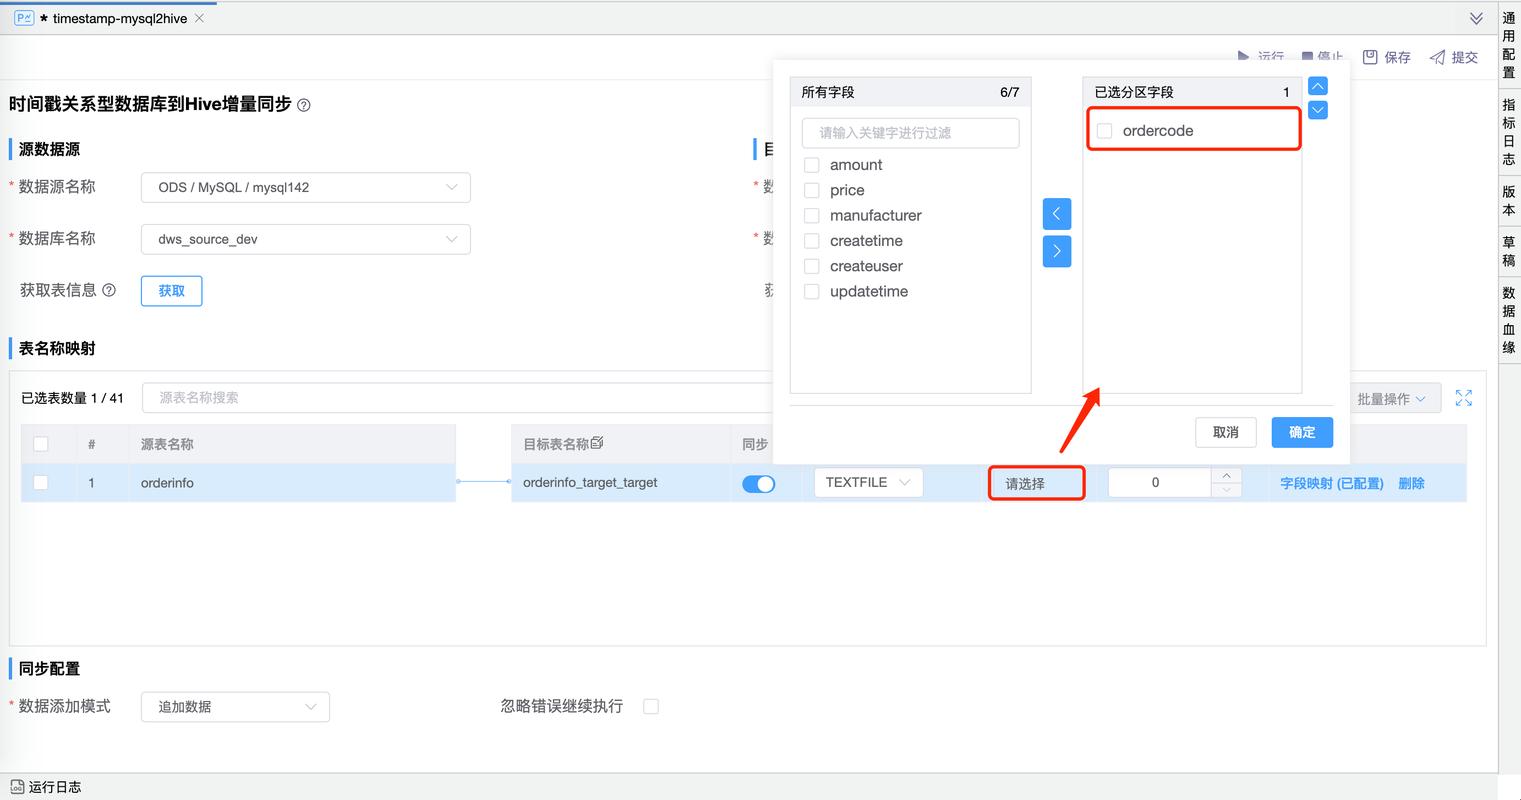Click the fullscreen expand icon of table mapping
The image size is (1521, 800).
click(x=1464, y=398)
